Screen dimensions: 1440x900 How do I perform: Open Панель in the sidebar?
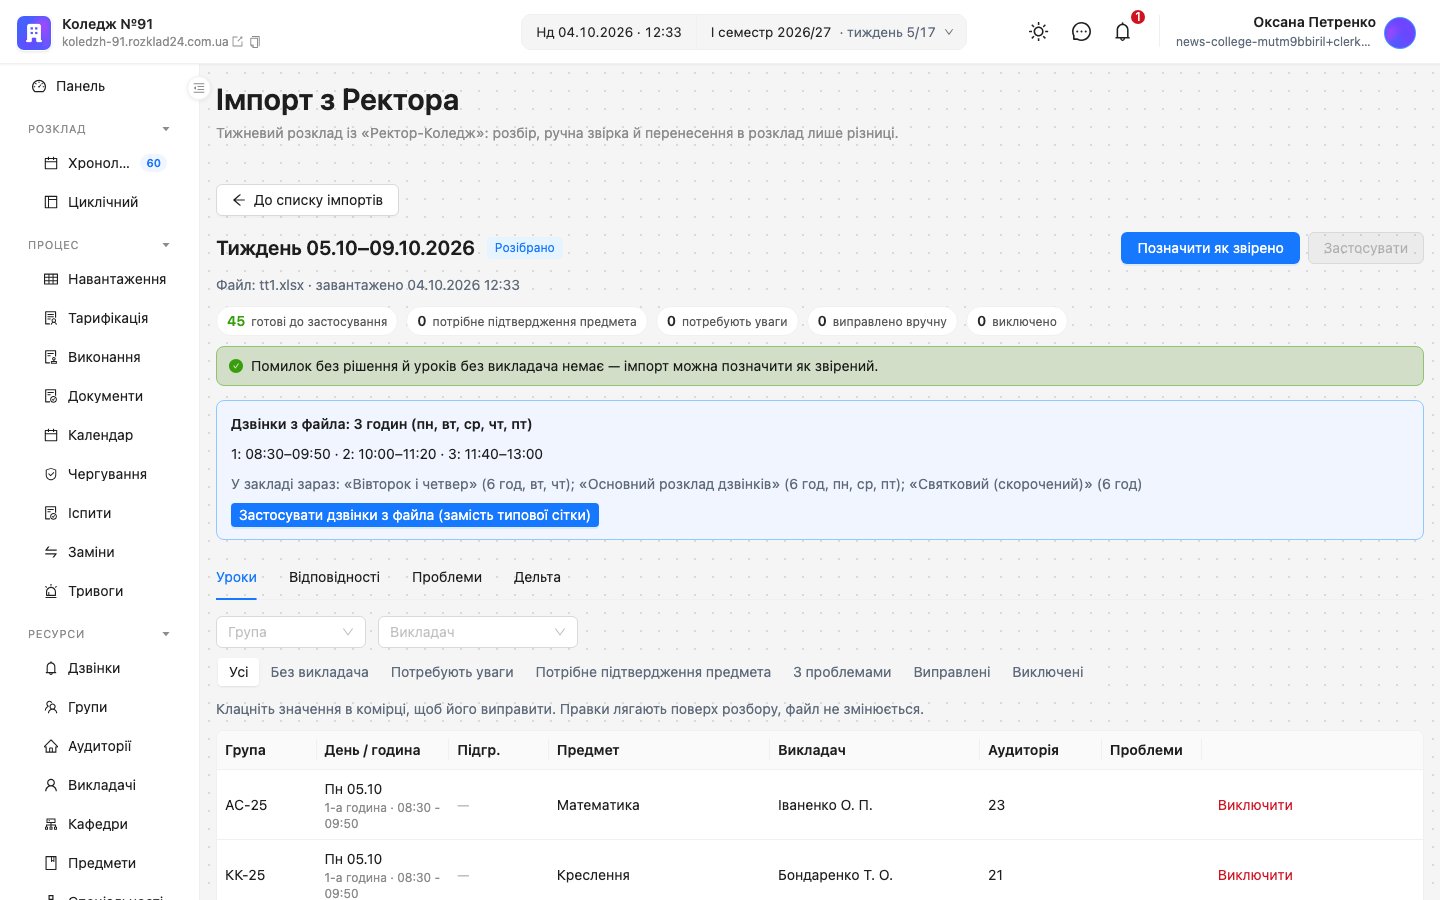100,86
